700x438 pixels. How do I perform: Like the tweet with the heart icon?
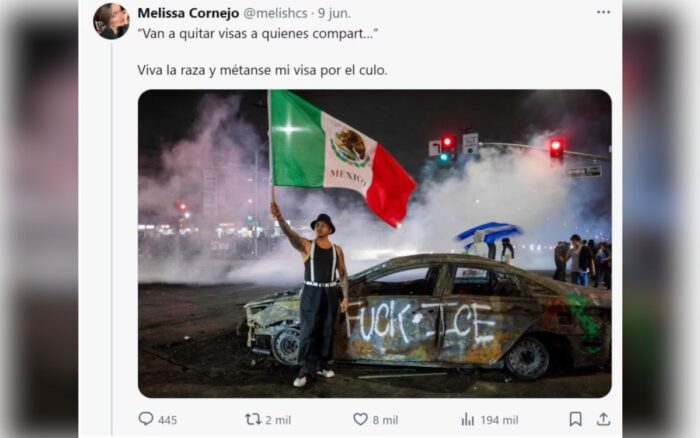tap(360, 419)
